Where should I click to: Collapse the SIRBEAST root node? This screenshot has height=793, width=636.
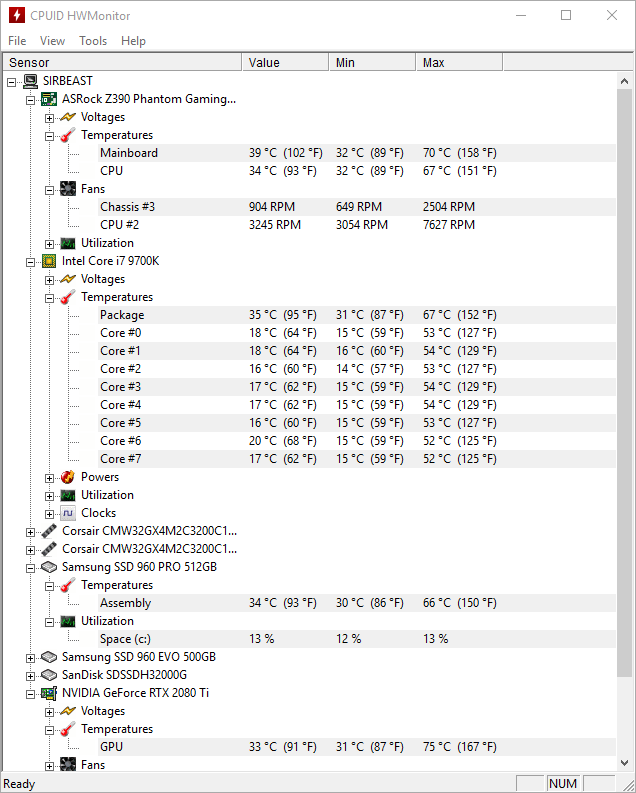(x=12, y=82)
